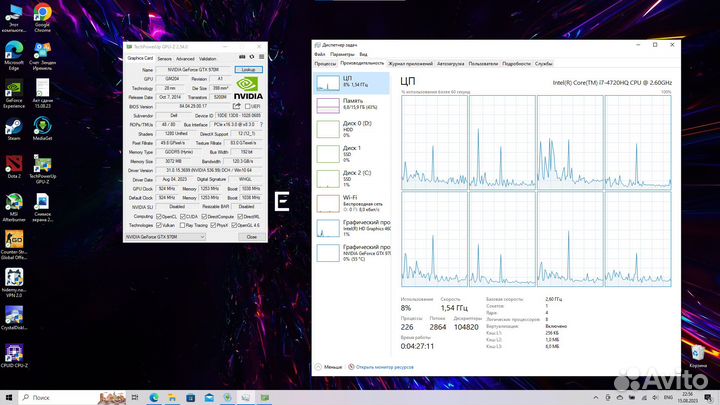Click Close button in GPU-Z
The image size is (720, 405).
click(x=252, y=237)
